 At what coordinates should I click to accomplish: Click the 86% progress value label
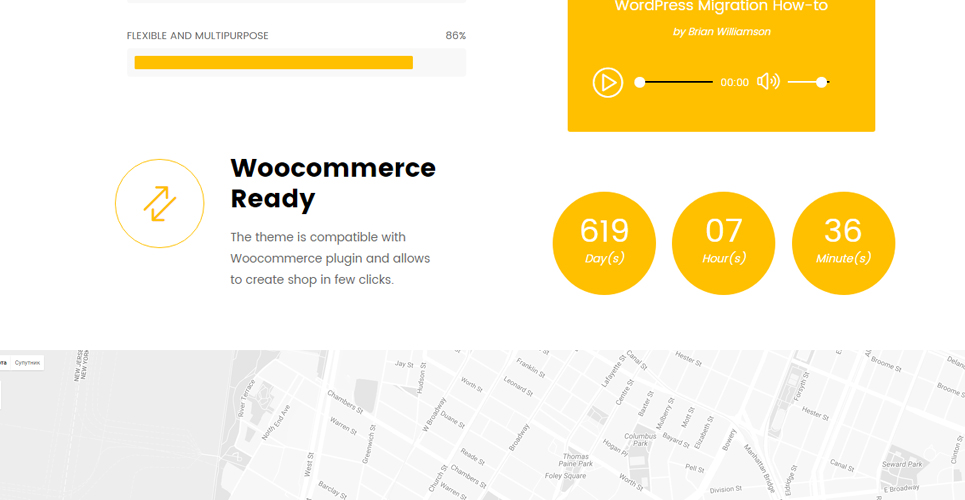click(455, 36)
